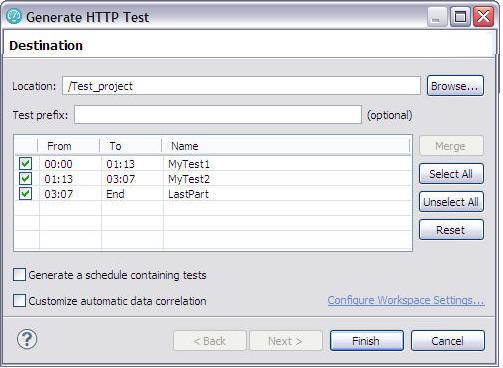Viewport: 503px width, 368px height.
Task: Cancel the Generate HTTP Test dialog
Action: tap(448, 341)
